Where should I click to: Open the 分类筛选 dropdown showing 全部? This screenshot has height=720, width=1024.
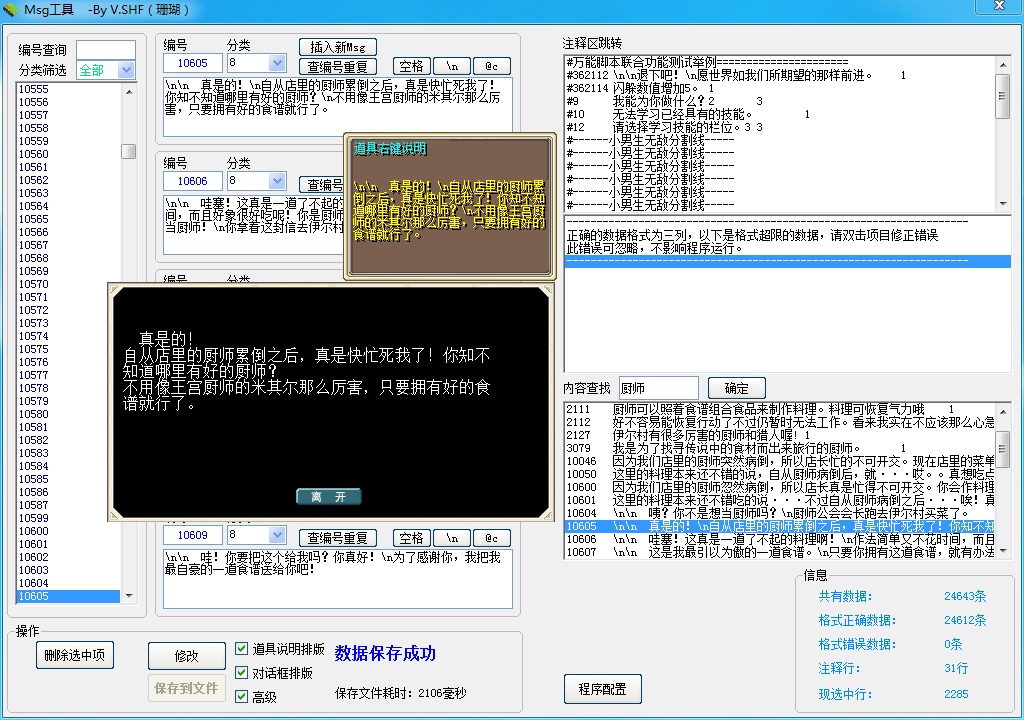[126, 70]
